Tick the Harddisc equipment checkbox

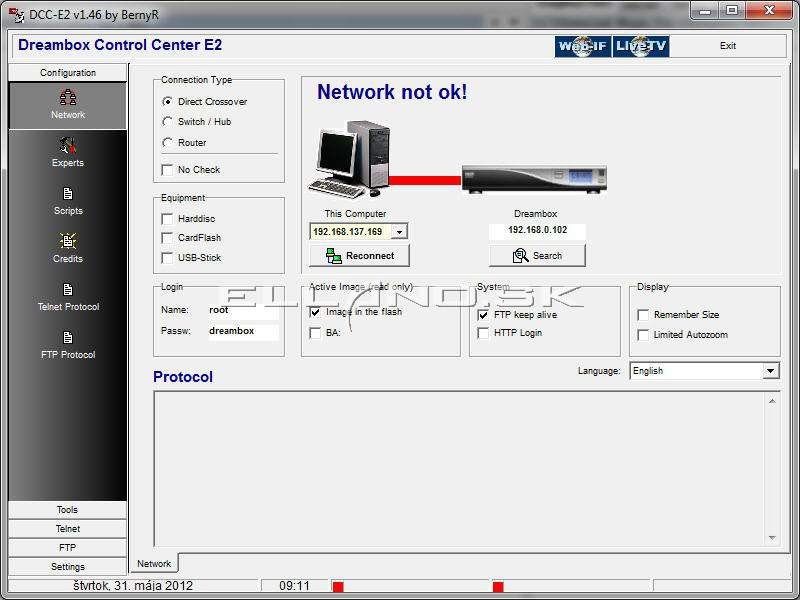tap(167, 219)
